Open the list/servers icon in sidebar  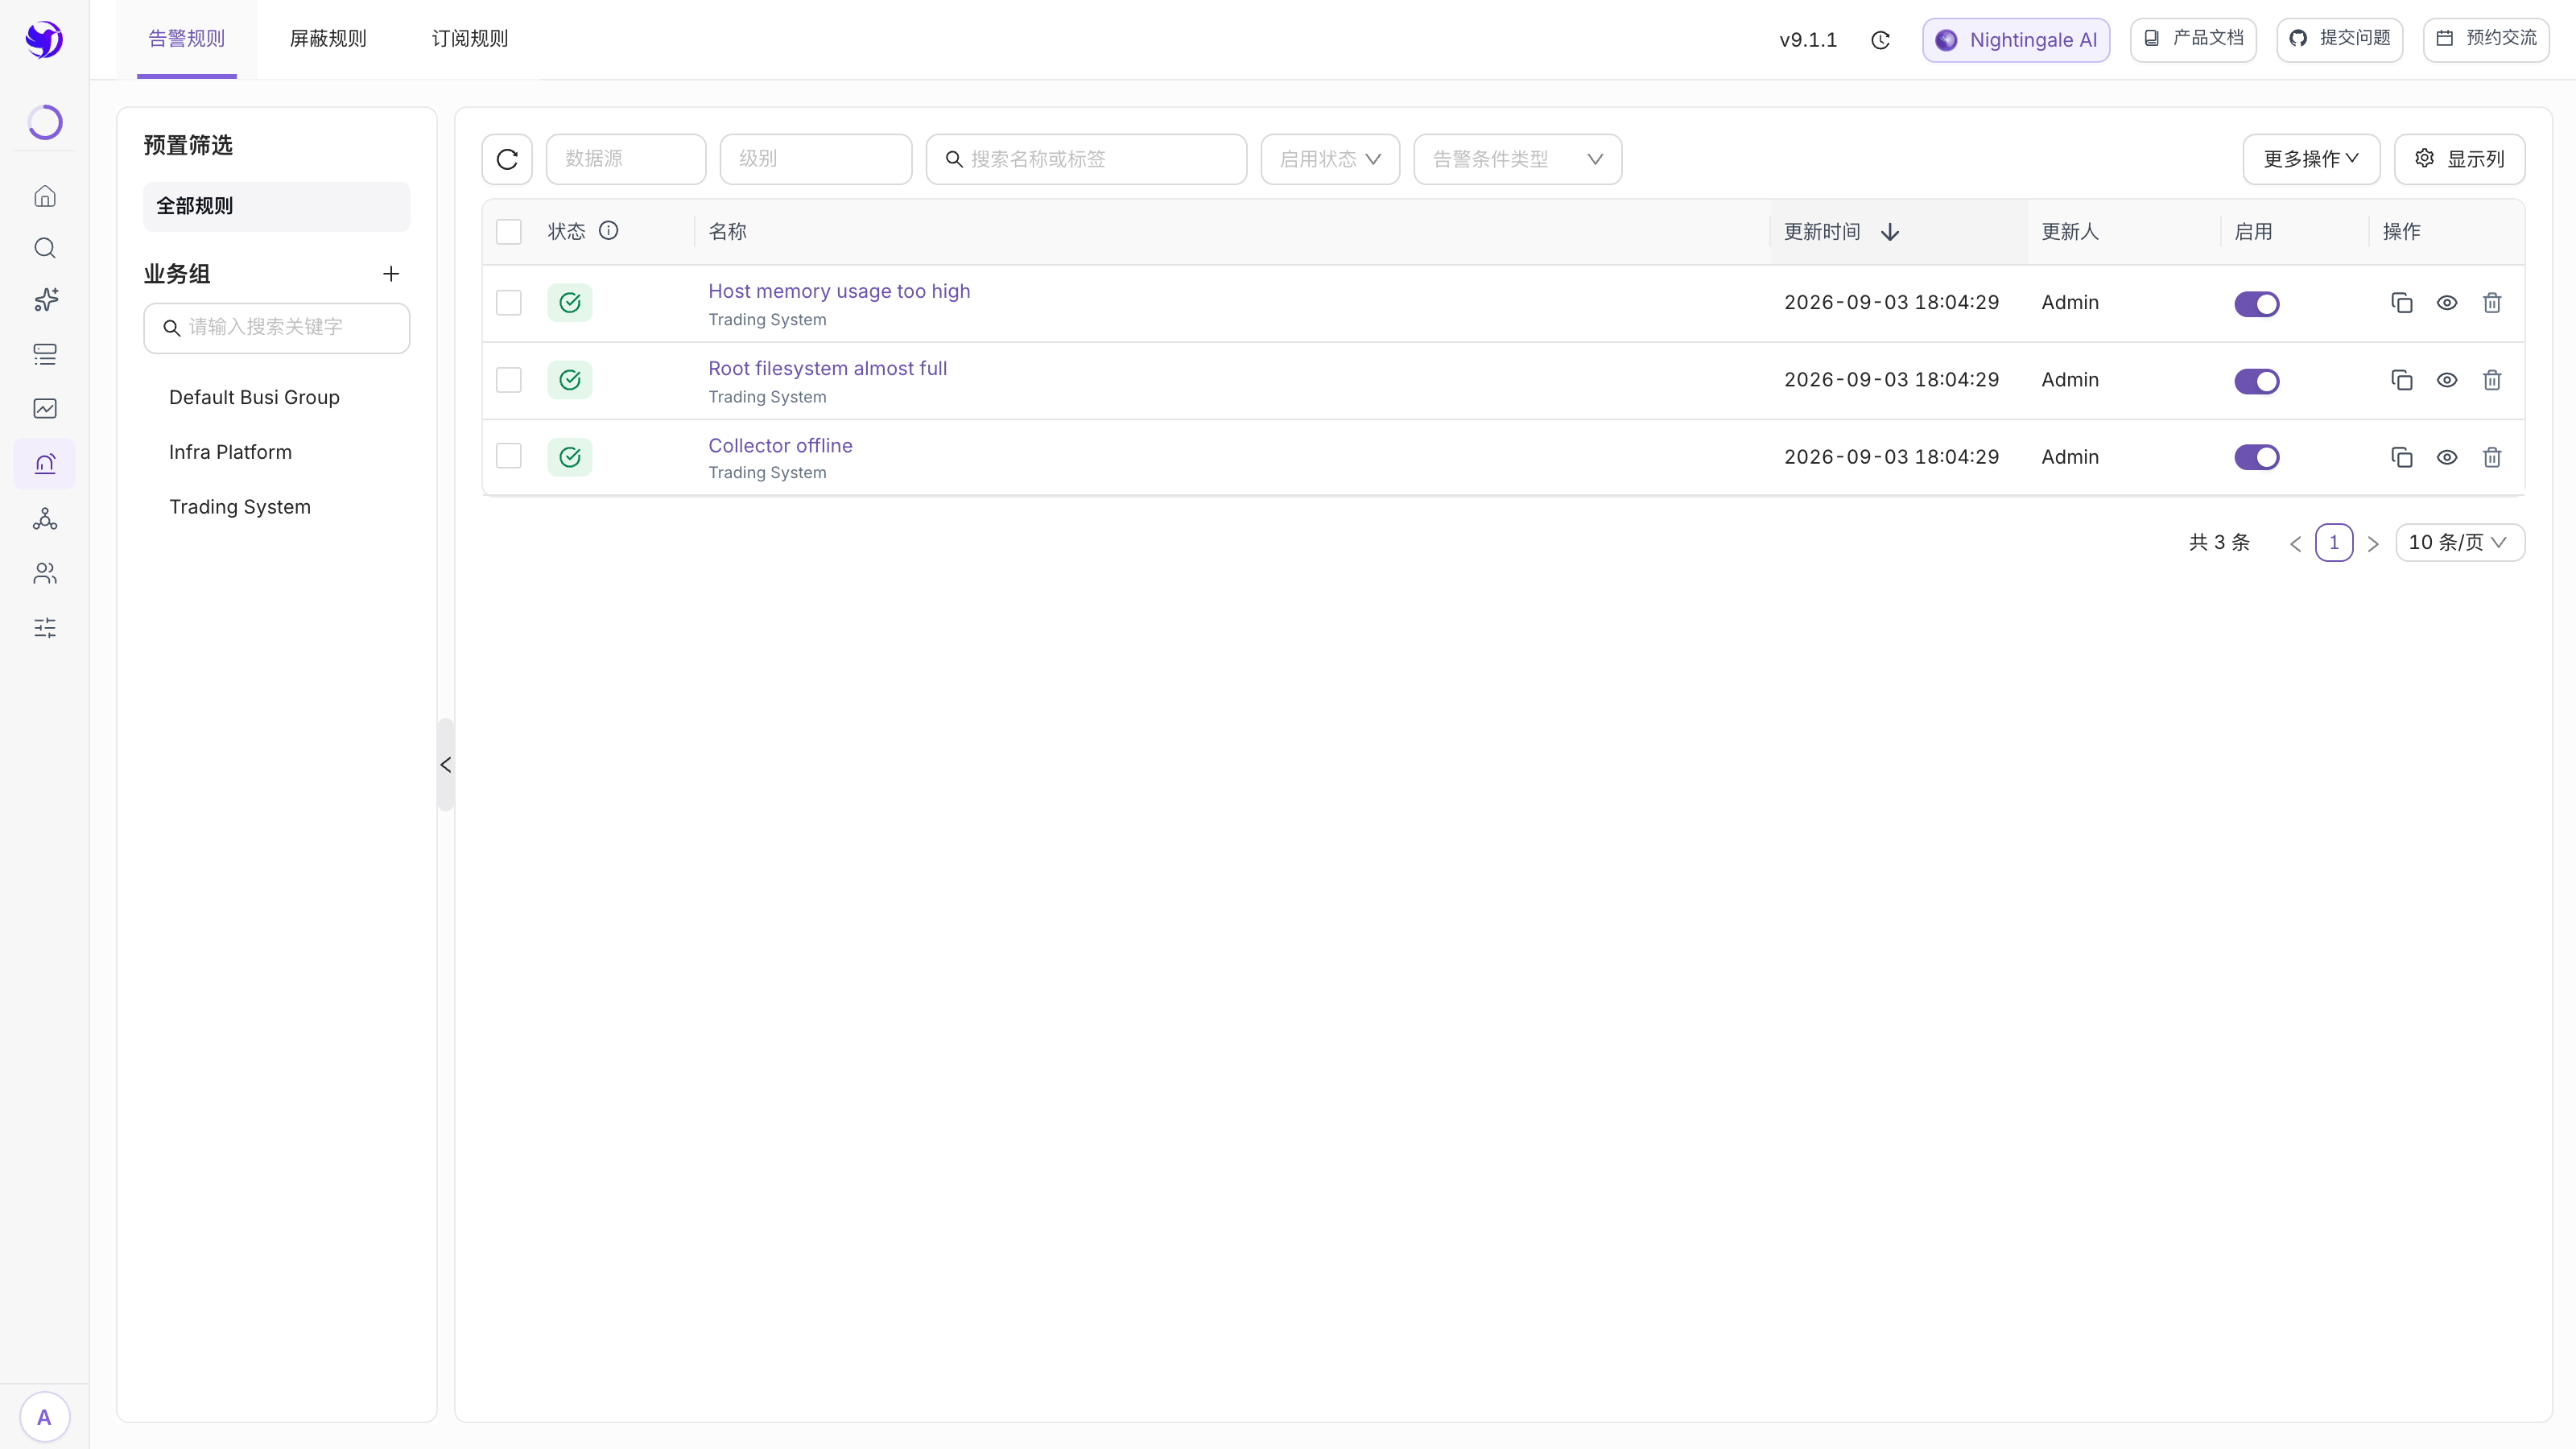[x=45, y=354]
